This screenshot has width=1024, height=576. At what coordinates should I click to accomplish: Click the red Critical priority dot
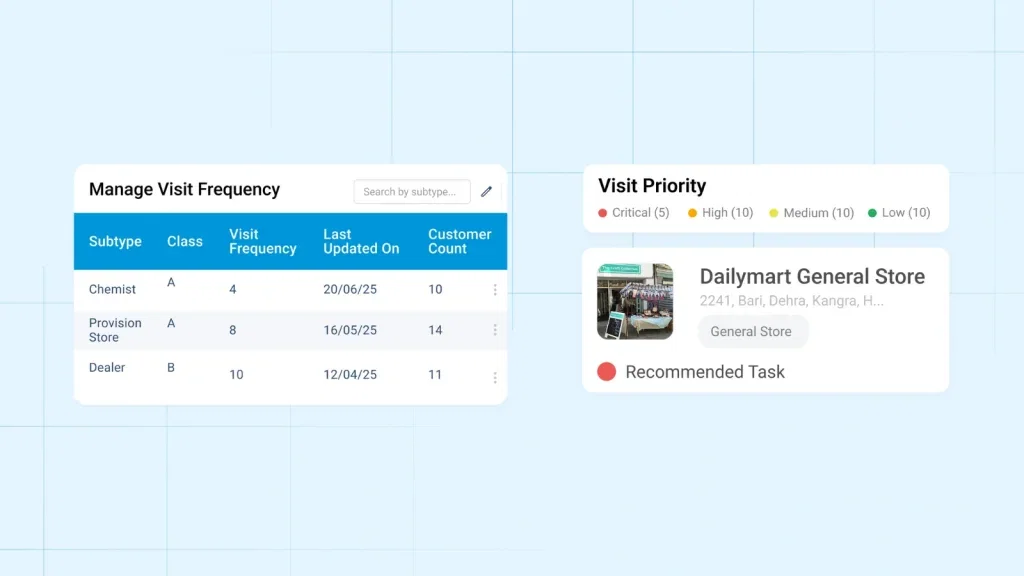click(x=601, y=213)
